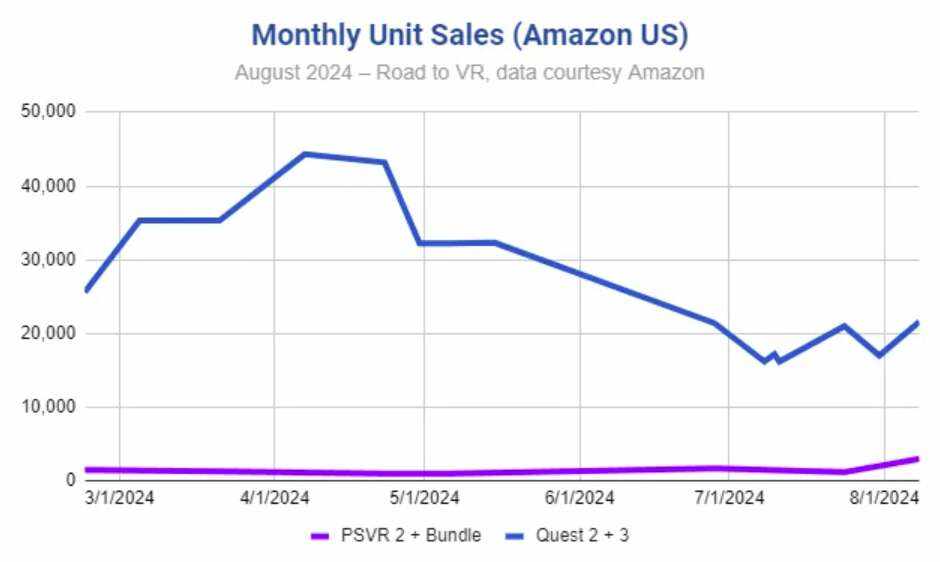The width and height of the screenshot is (940, 562).
Task: Click the purple PSVR 2 + Bundle legend swatch
Action: (x=322, y=536)
